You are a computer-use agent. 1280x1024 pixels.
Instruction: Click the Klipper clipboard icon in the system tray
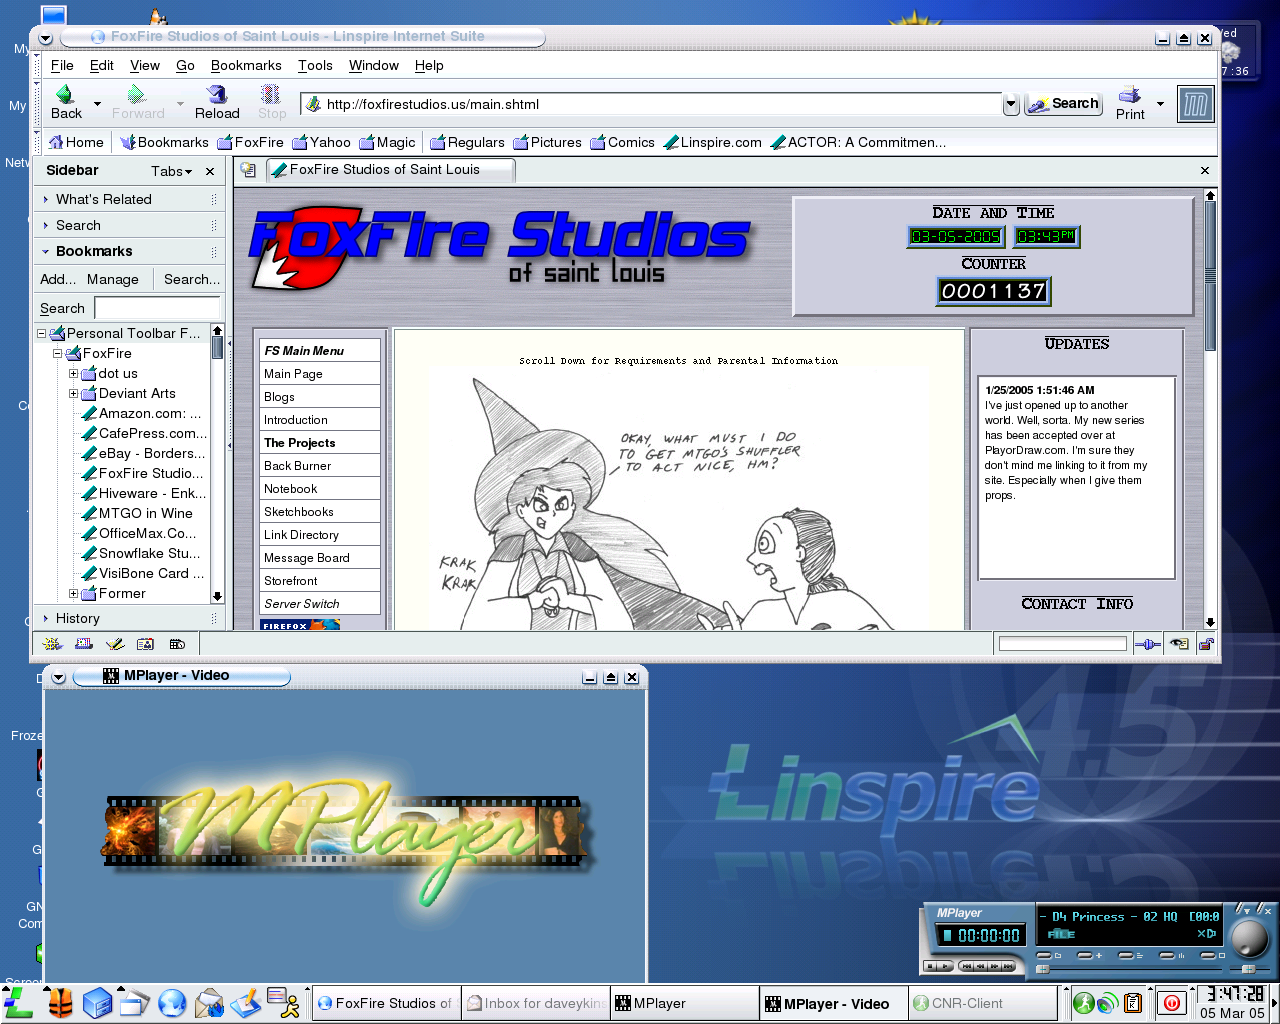tap(1133, 1003)
